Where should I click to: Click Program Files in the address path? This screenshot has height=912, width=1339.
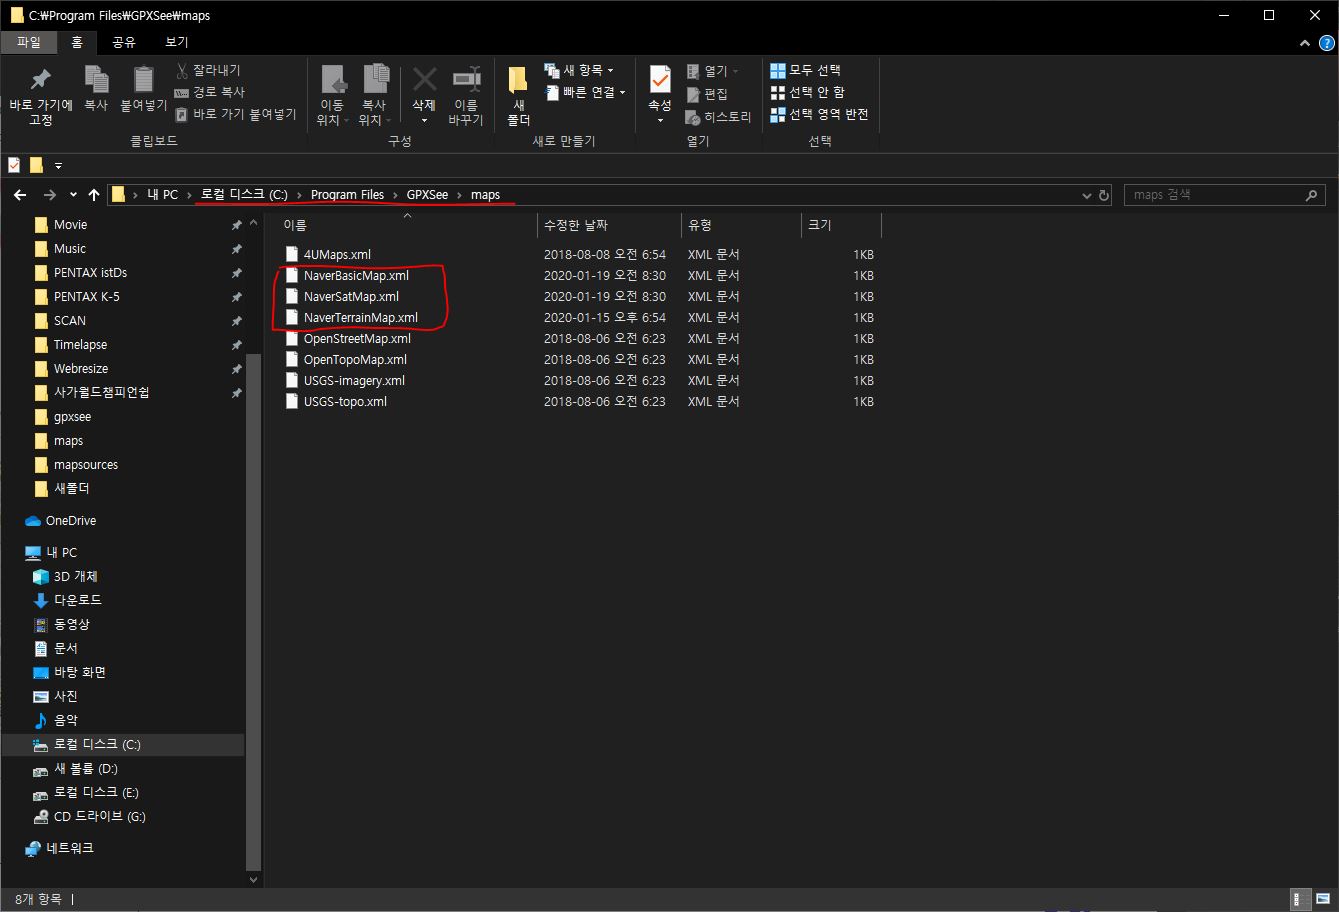pos(347,195)
